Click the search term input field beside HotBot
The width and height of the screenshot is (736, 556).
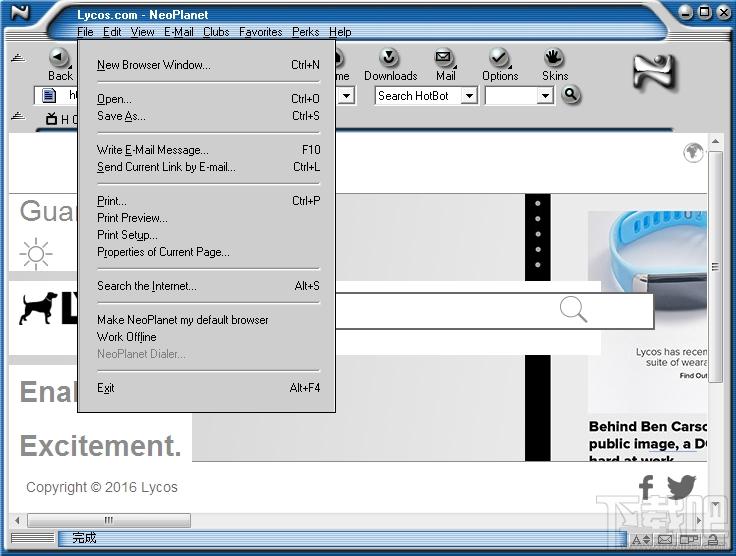(x=512, y=96)
